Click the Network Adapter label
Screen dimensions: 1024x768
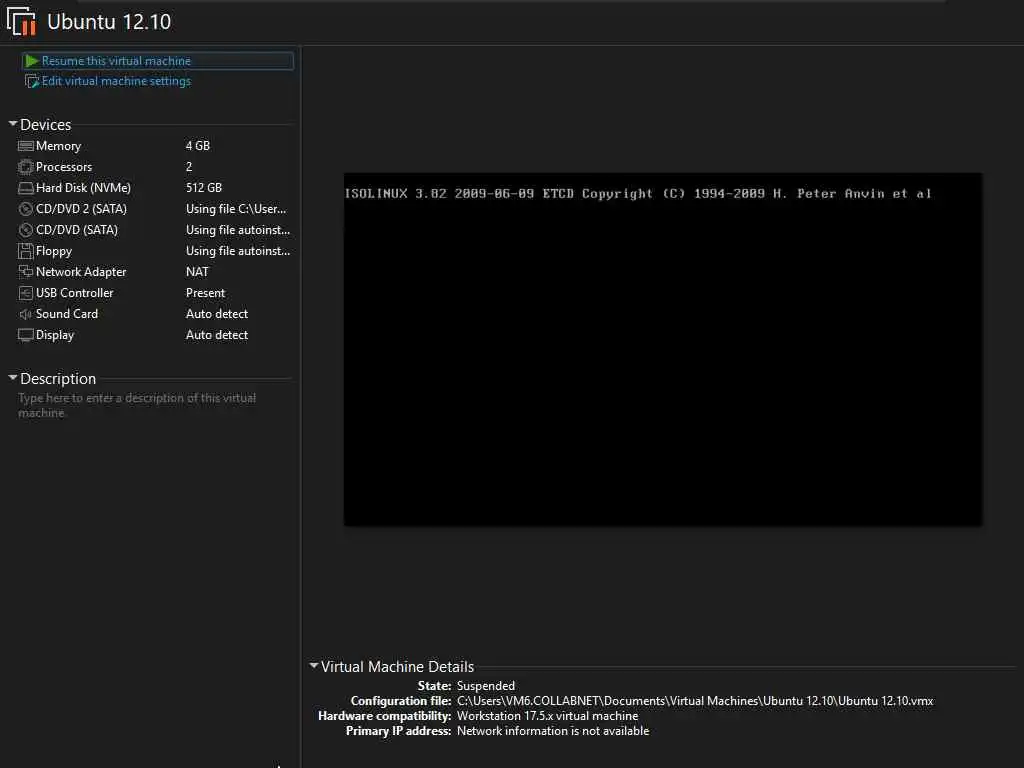pos(81,272)
